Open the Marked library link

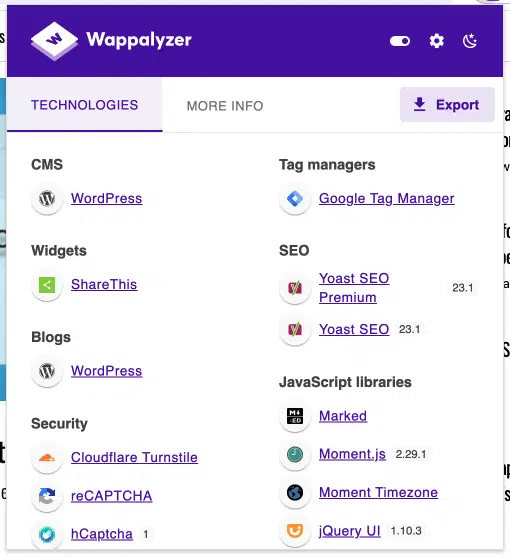pyautogui.click(x=343, y=416)
